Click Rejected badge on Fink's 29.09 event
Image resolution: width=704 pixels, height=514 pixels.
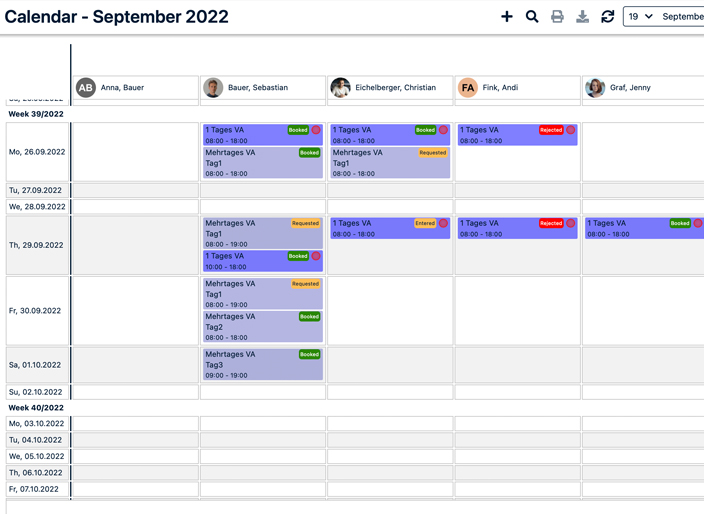point(551,224)
